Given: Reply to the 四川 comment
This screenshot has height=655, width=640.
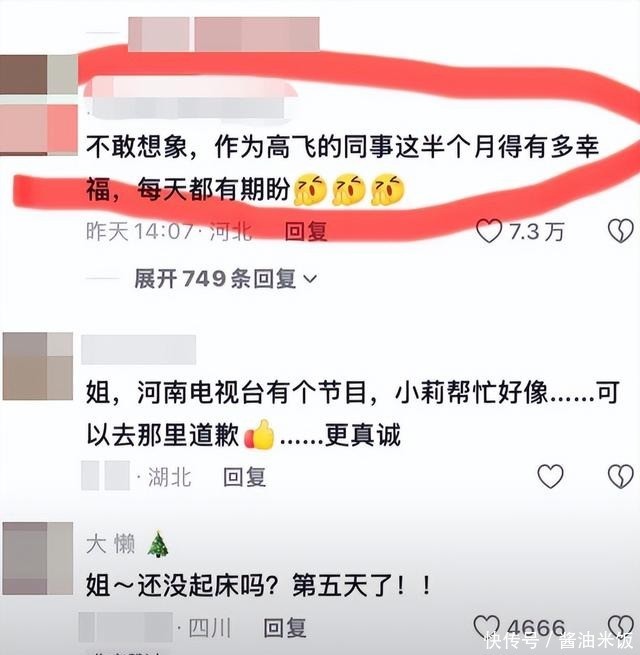Looking at the screenshot, I should [x=285, y=627].
